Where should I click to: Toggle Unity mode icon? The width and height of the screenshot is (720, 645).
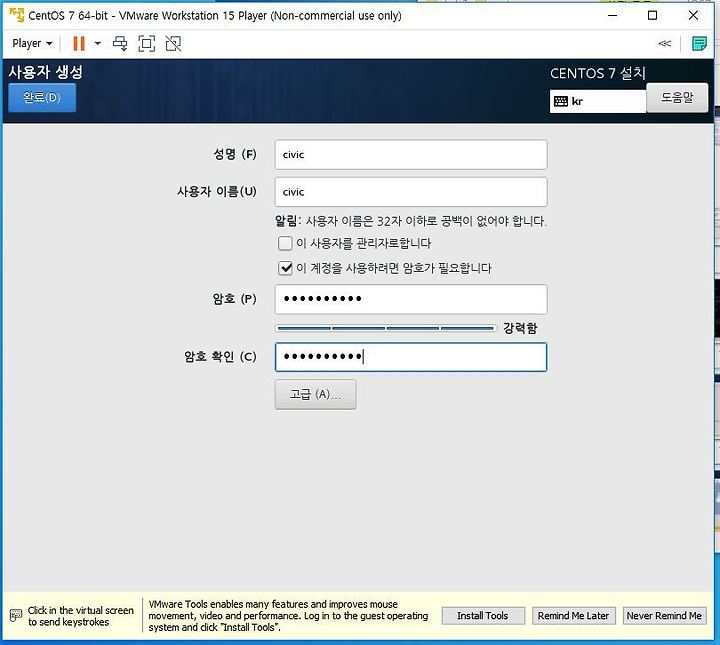[173, 44]
